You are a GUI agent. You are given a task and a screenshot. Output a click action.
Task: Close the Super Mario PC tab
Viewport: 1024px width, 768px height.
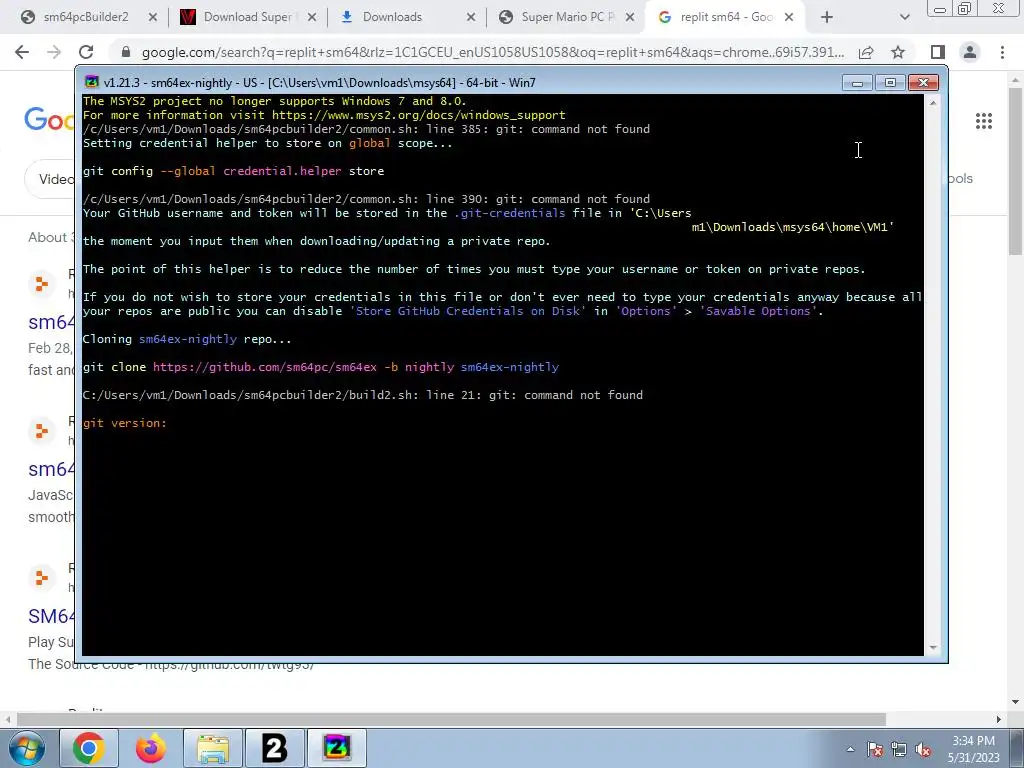tap(630, 18)
